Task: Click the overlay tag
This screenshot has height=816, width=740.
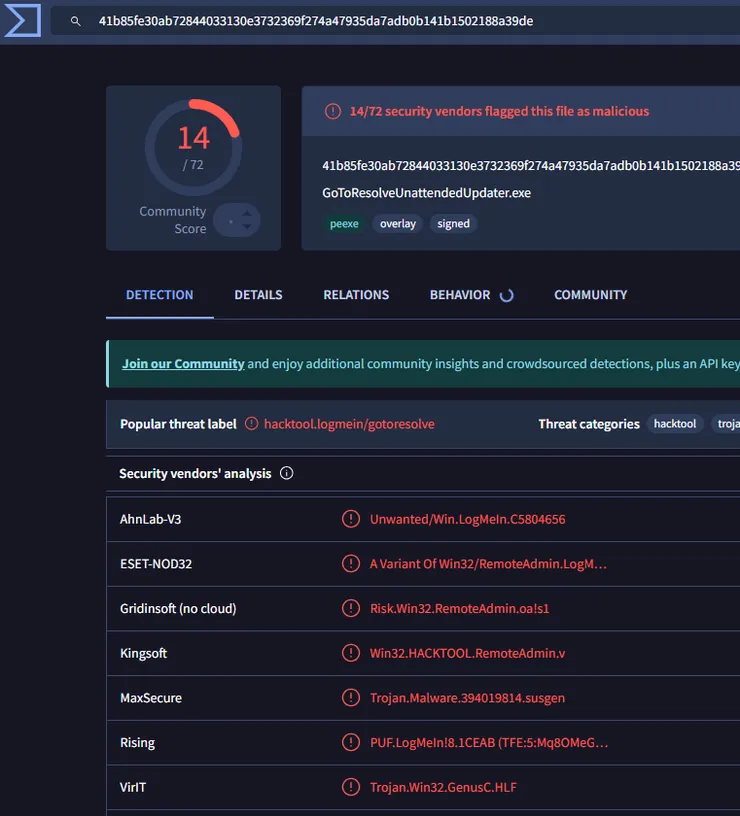Action: pyautogui.click(x=398, y=224)
